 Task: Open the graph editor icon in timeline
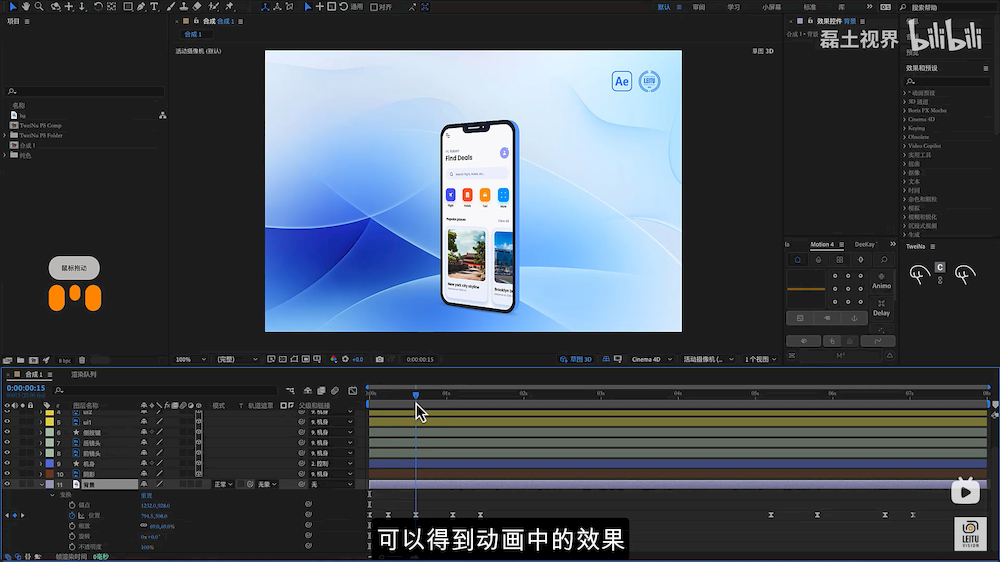353,390
